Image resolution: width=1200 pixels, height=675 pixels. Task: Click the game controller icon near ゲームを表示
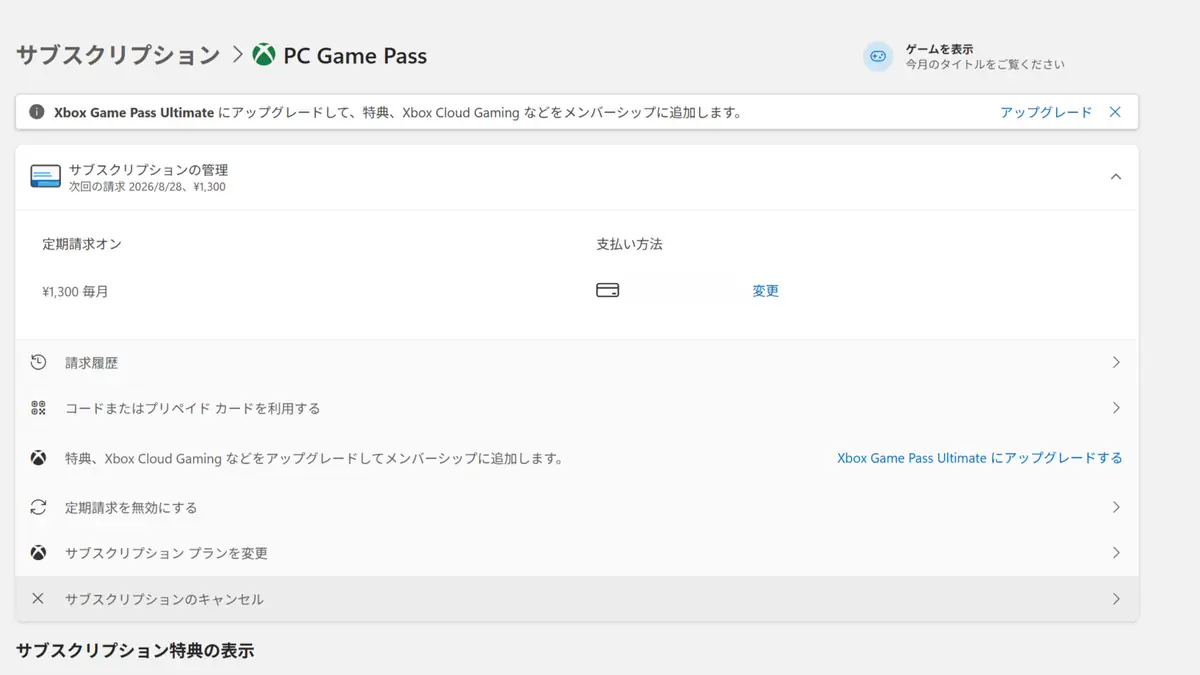878,56
